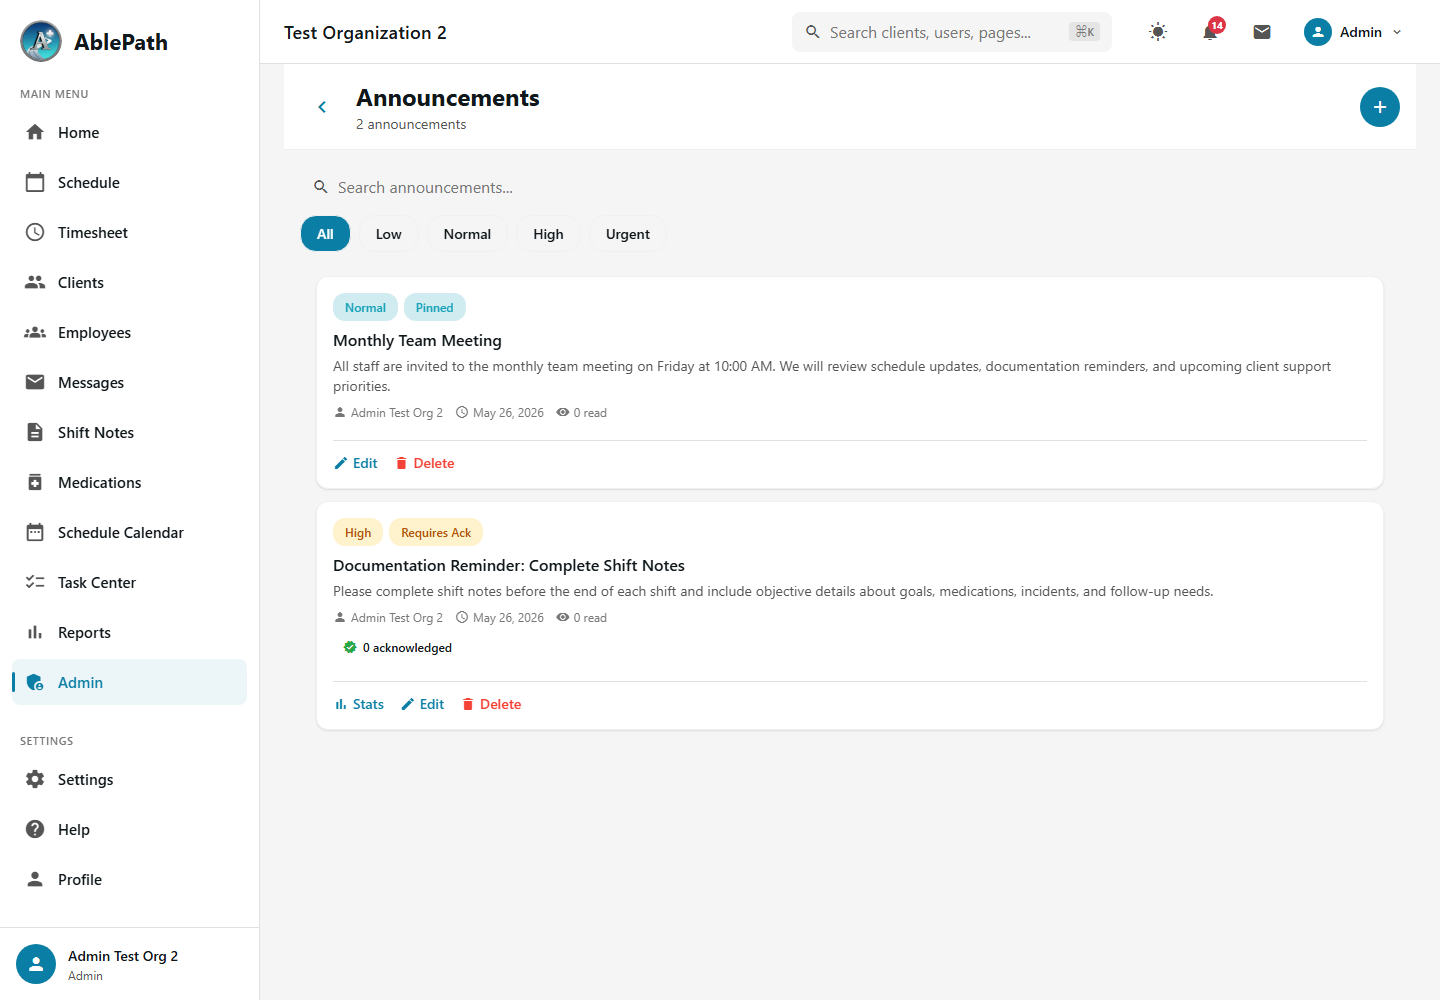Click the Admin shield icon
The height and width of the screenshot is (1000, 1440).
tap(35, 682)
